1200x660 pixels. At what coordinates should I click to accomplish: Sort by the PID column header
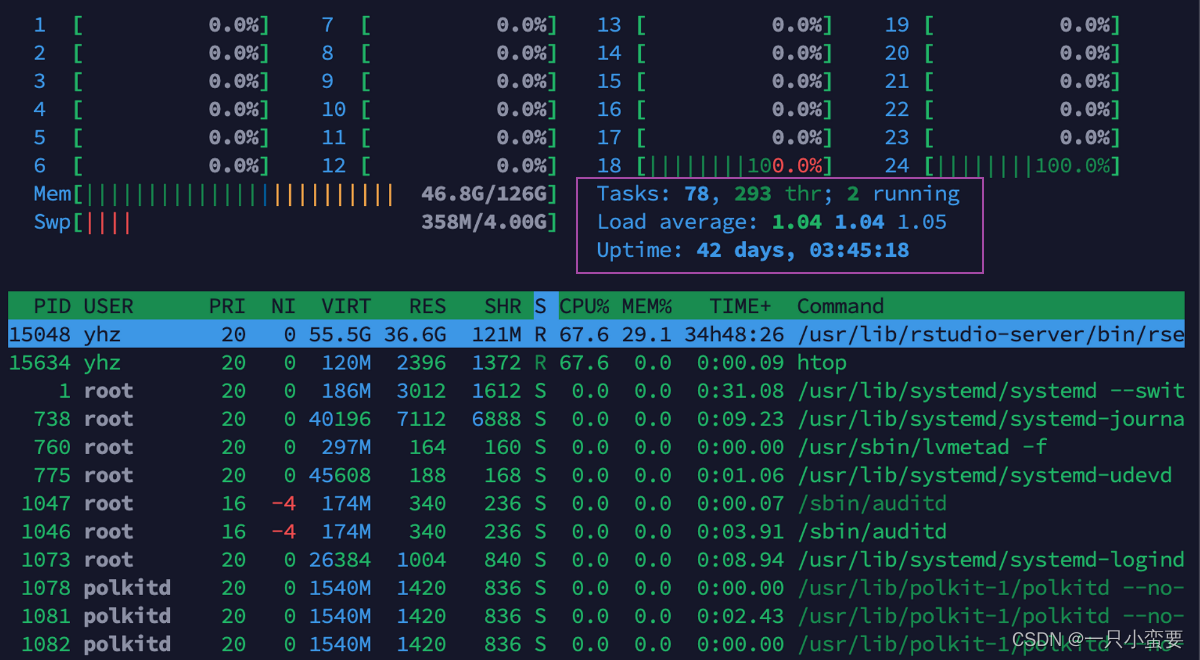[x=53, y=306]
